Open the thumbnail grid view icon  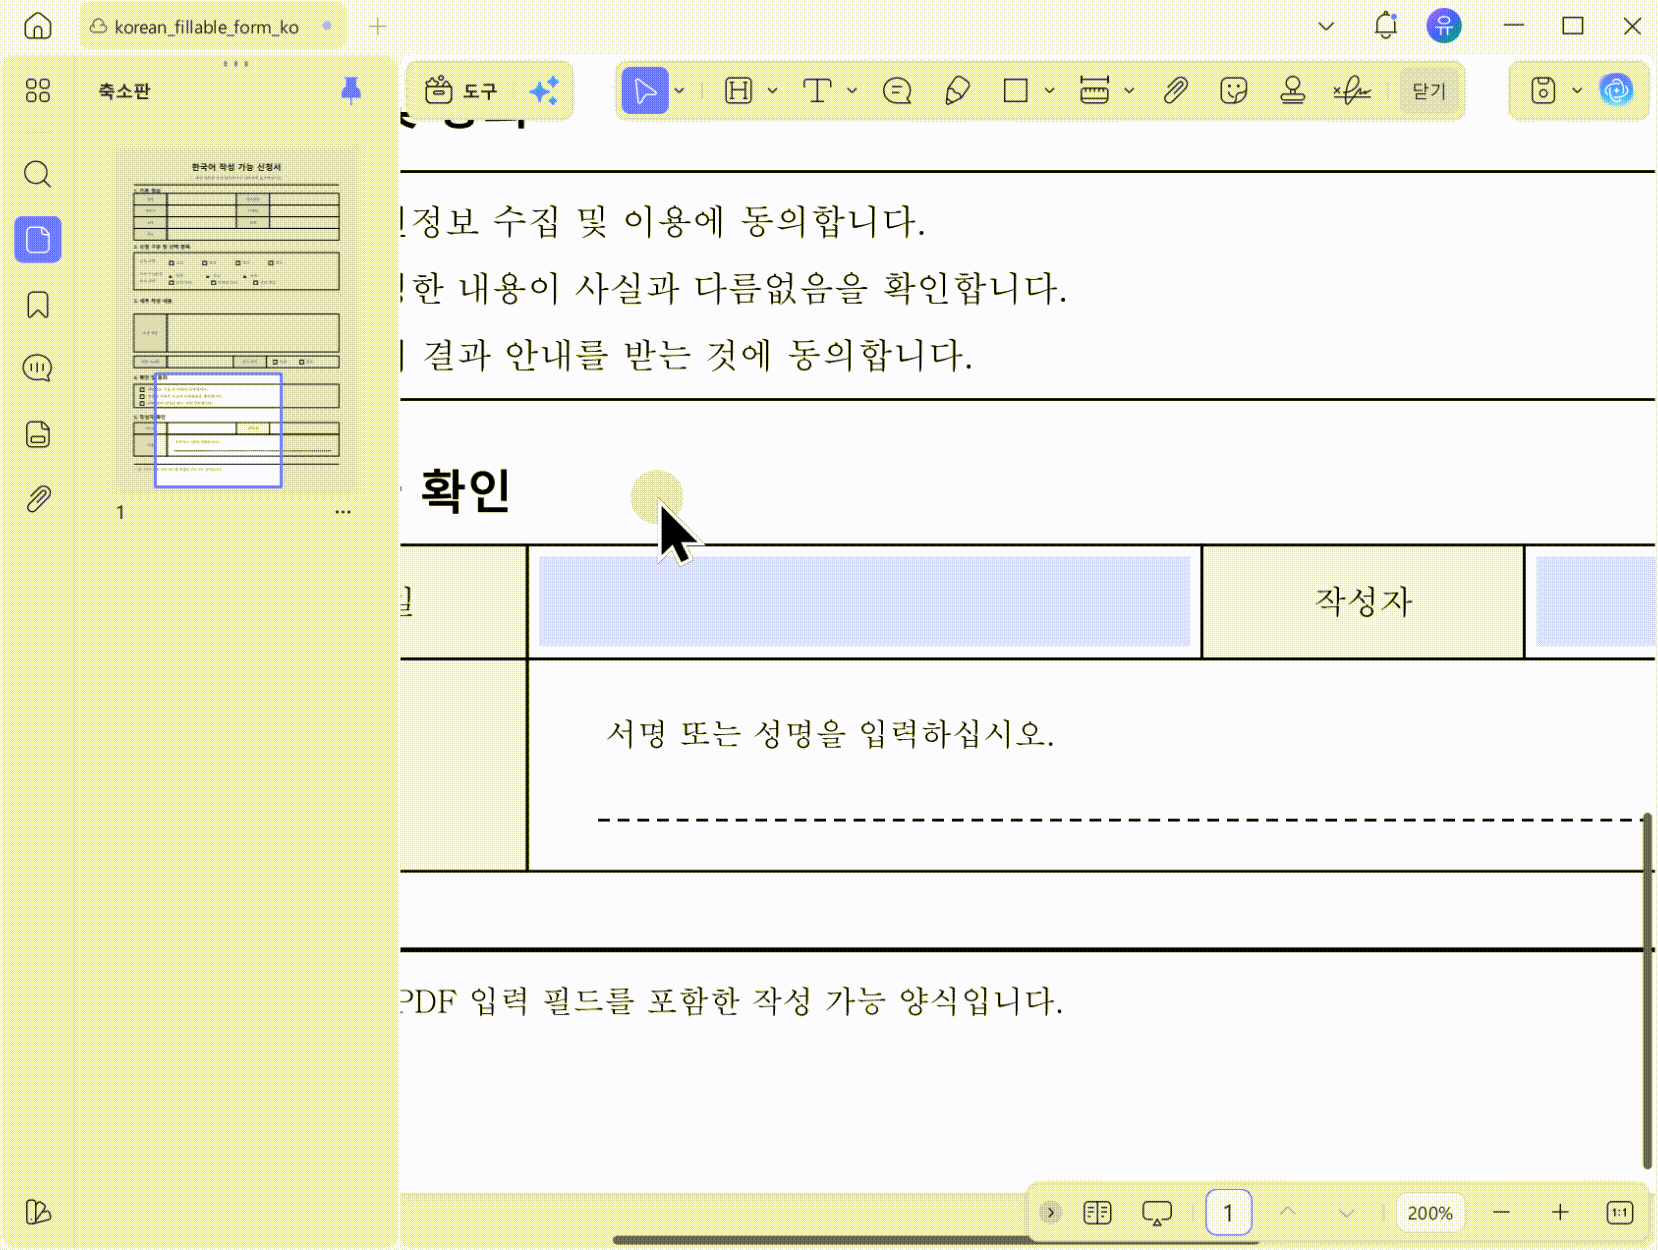point(38,91)
